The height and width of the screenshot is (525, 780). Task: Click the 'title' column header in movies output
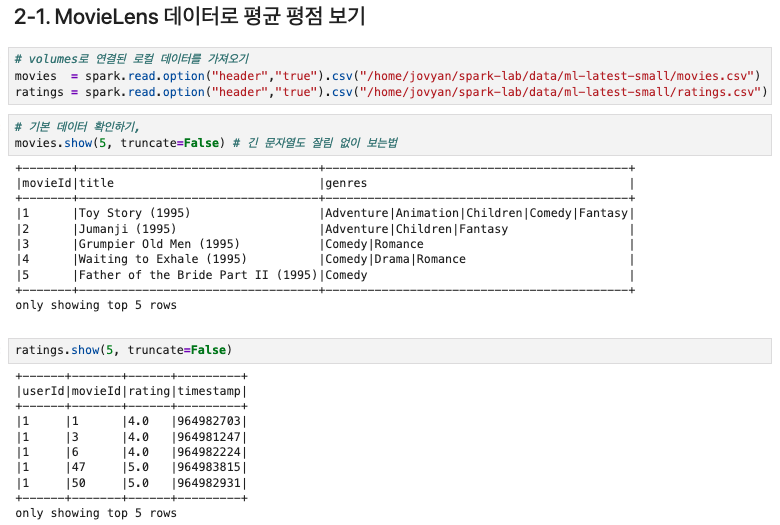pos(97,183)
